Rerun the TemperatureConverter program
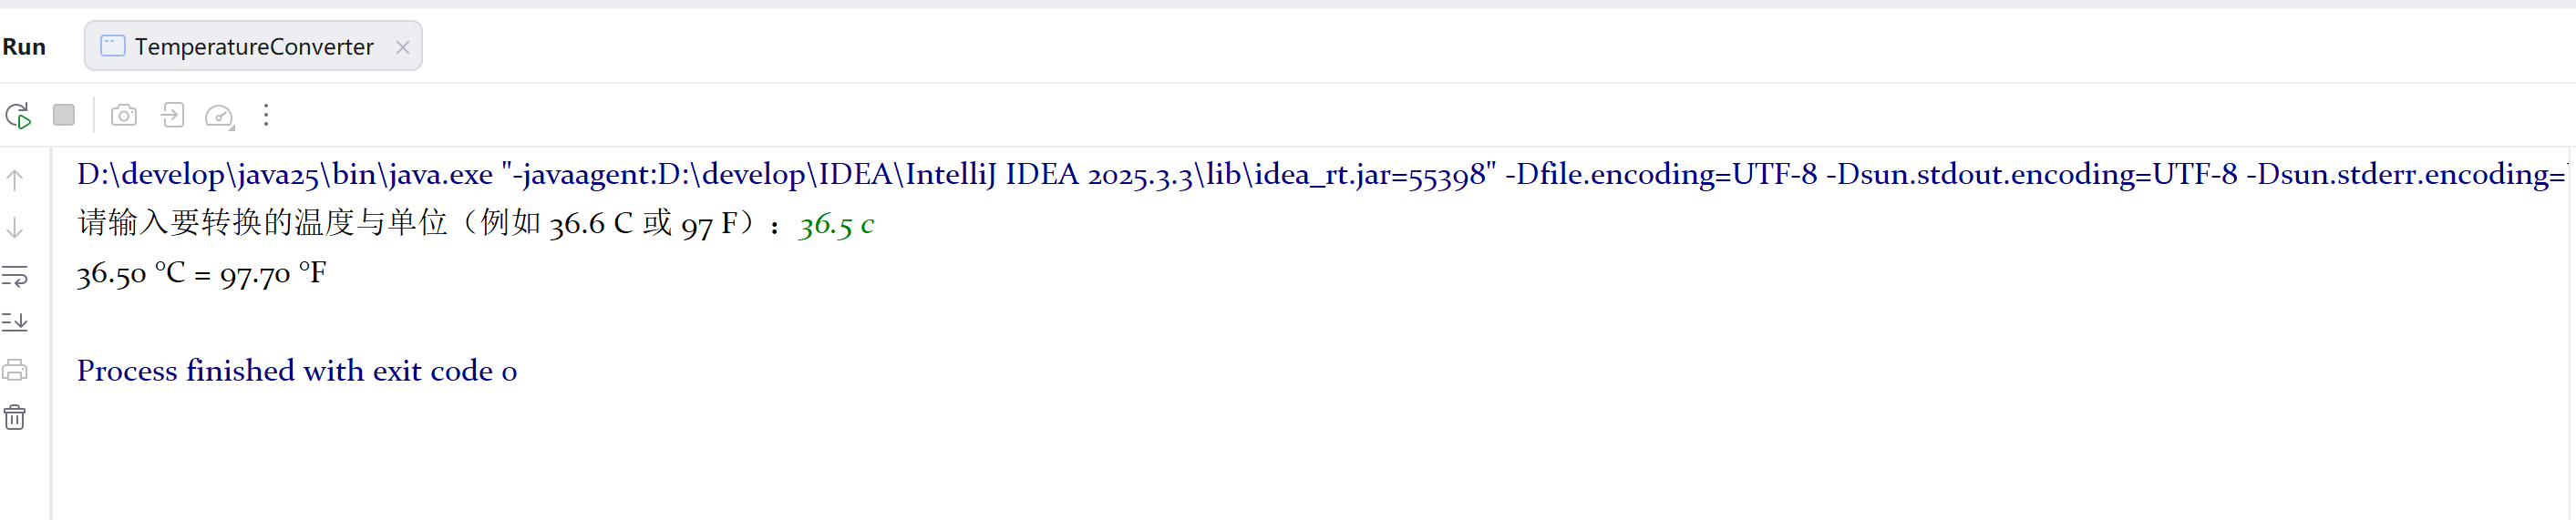Image resolution: width=2576 pixels, height=520 pixels. pos(18,116)
